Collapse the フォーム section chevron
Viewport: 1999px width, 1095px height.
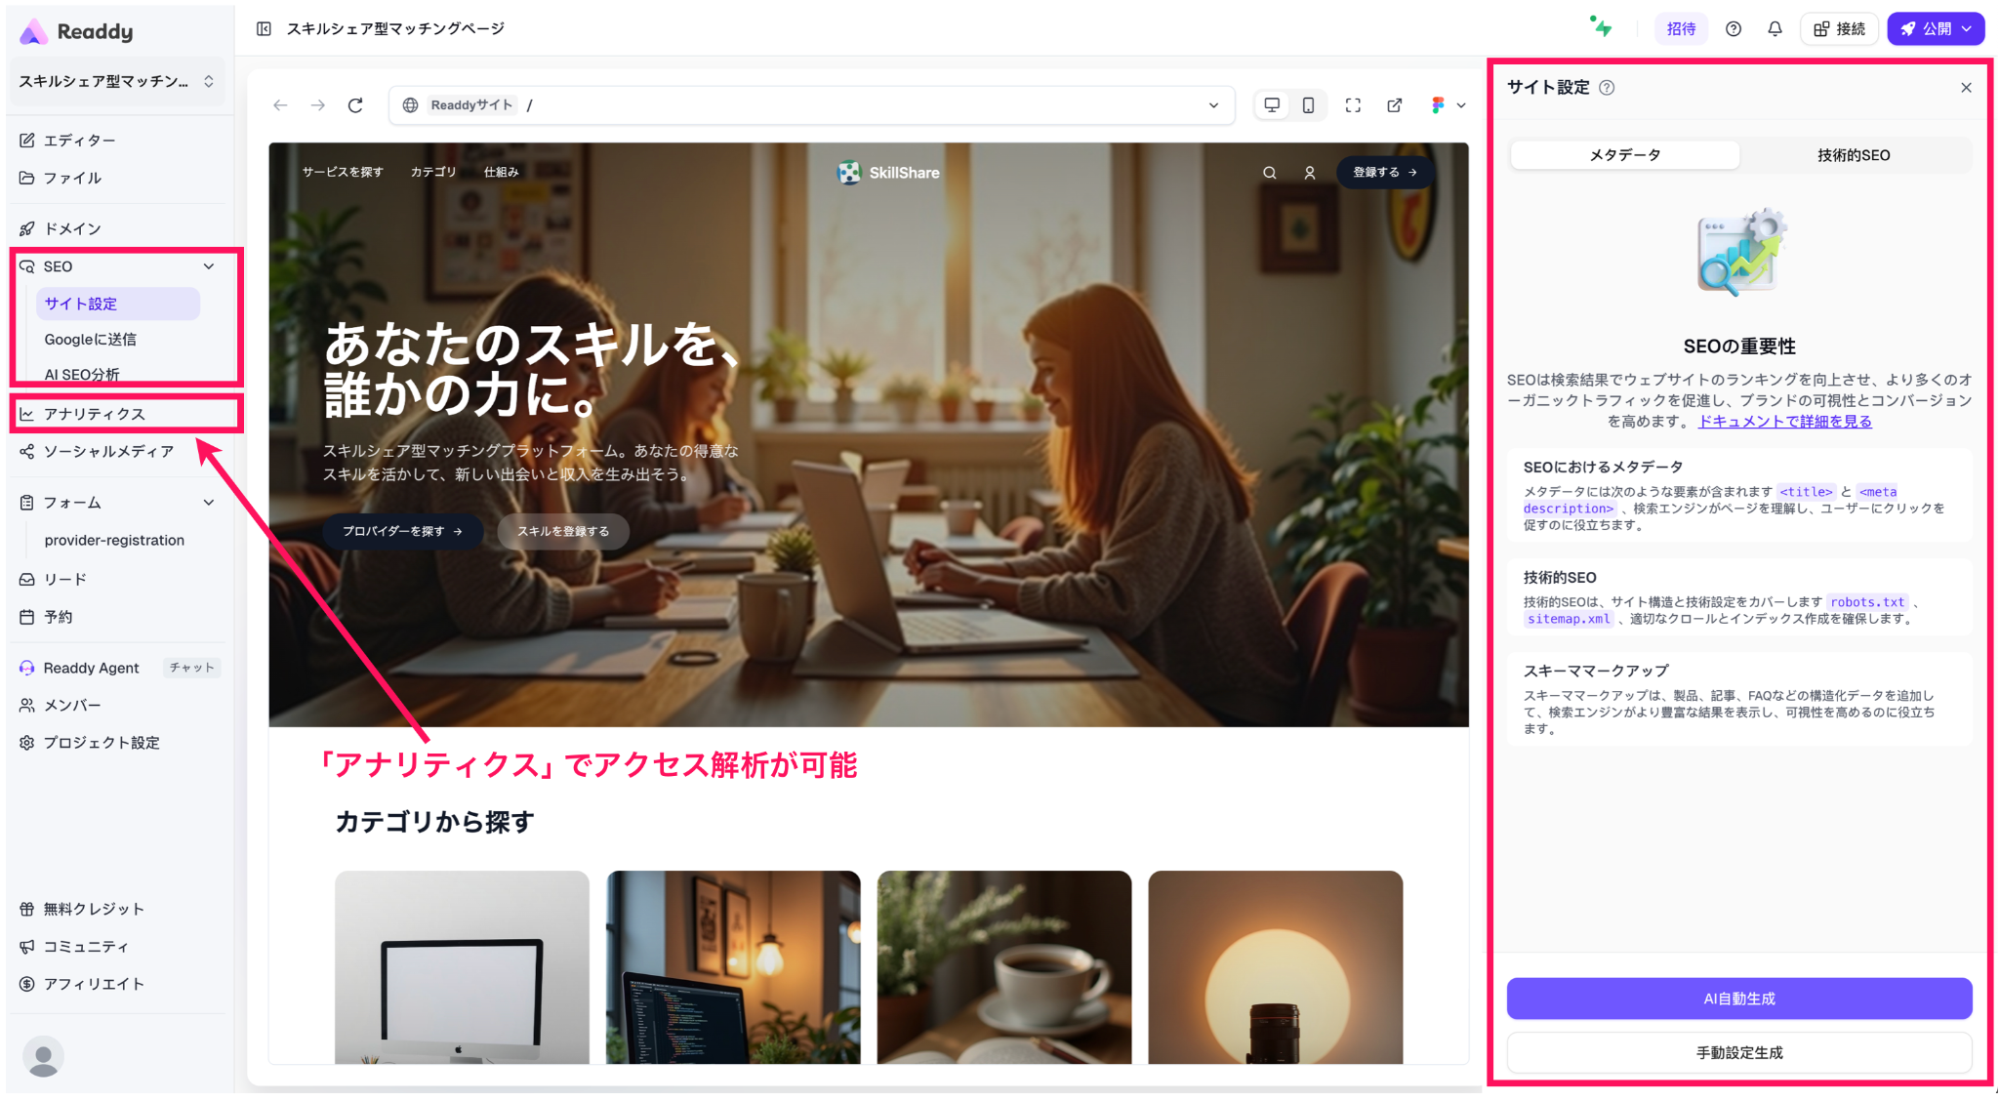[x=209, y=502]
